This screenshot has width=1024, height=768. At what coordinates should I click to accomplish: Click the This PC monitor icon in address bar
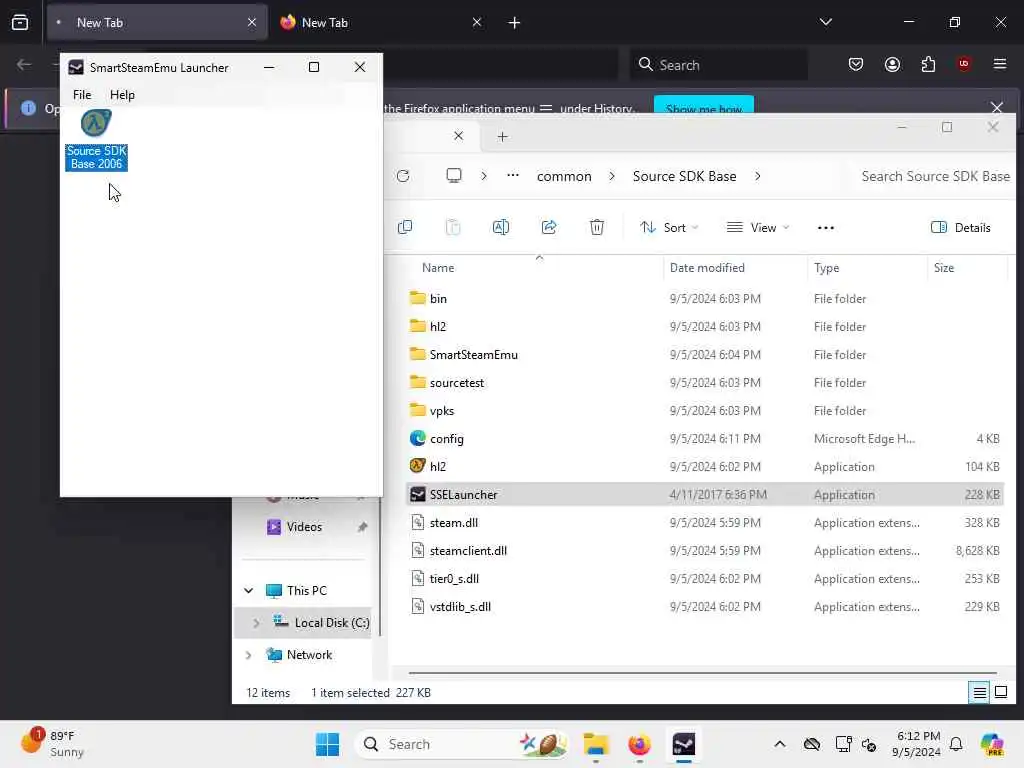point(453,176)
